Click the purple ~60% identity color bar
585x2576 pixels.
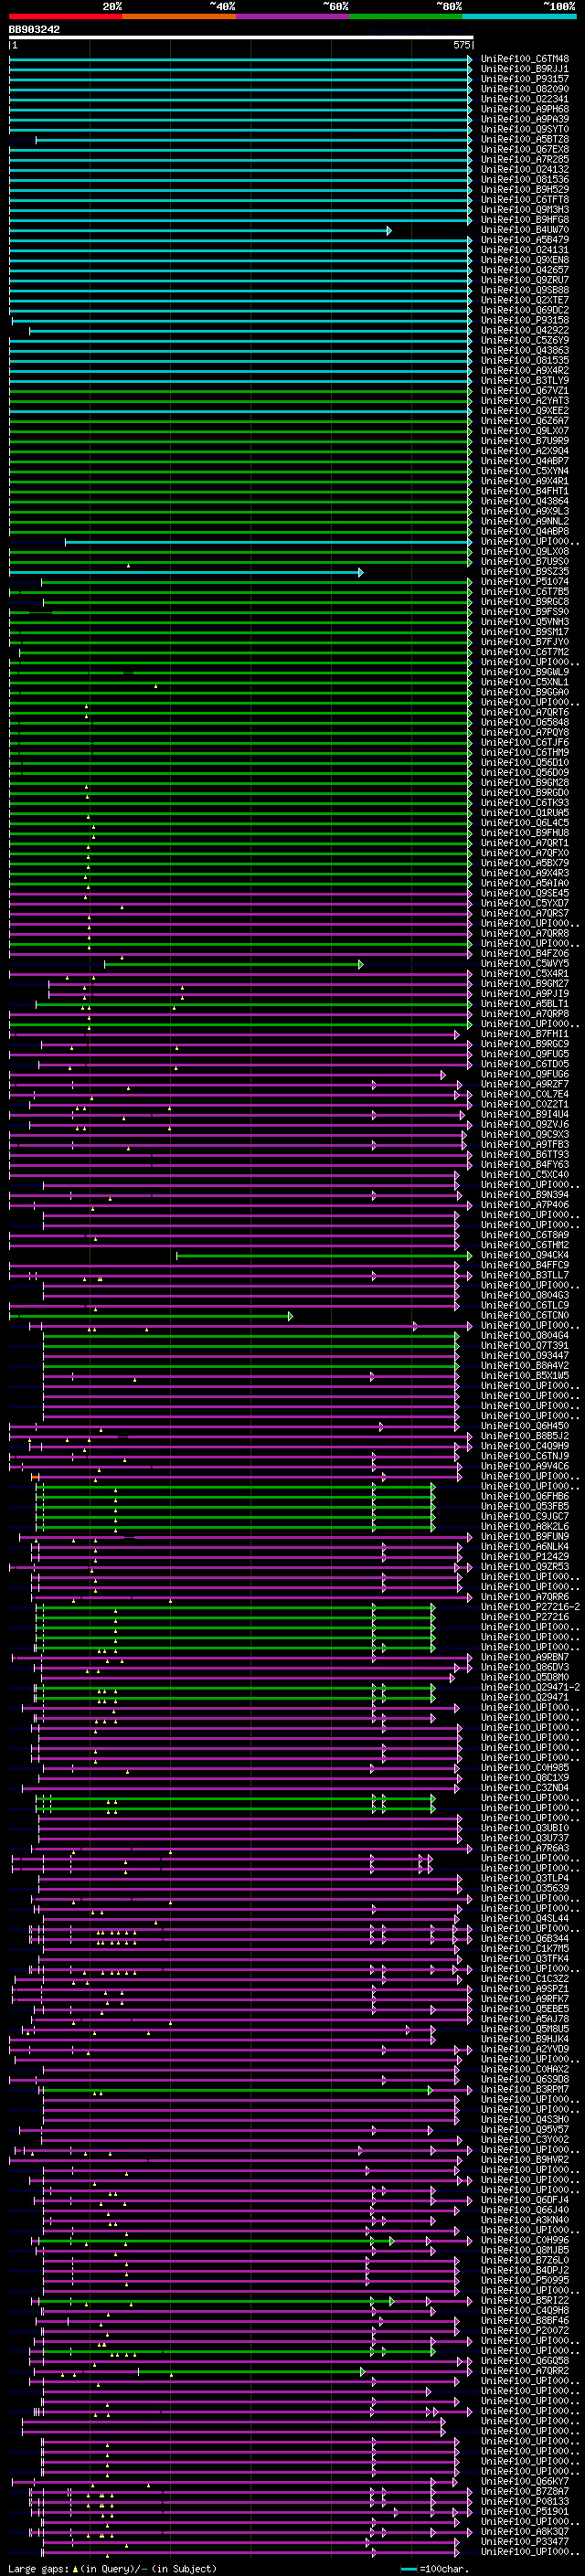pyautogui.click(x=293, y=16)
